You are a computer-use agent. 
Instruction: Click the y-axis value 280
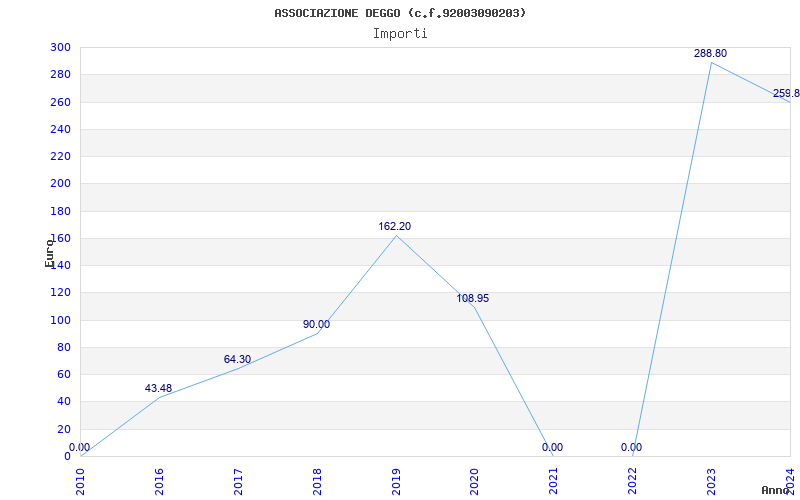(60, 75)
